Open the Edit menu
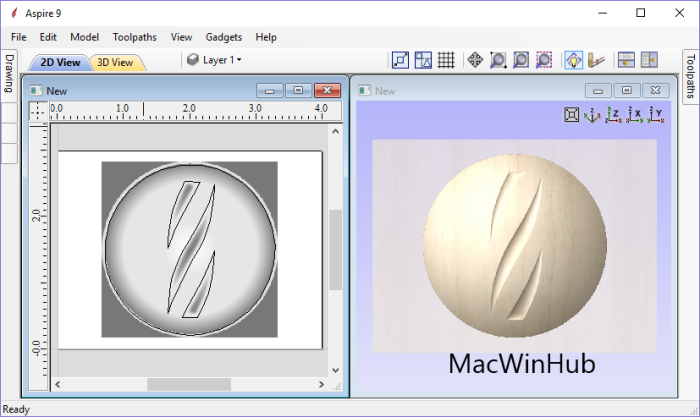Screen dimensions: 700x417 coord(48,37)
